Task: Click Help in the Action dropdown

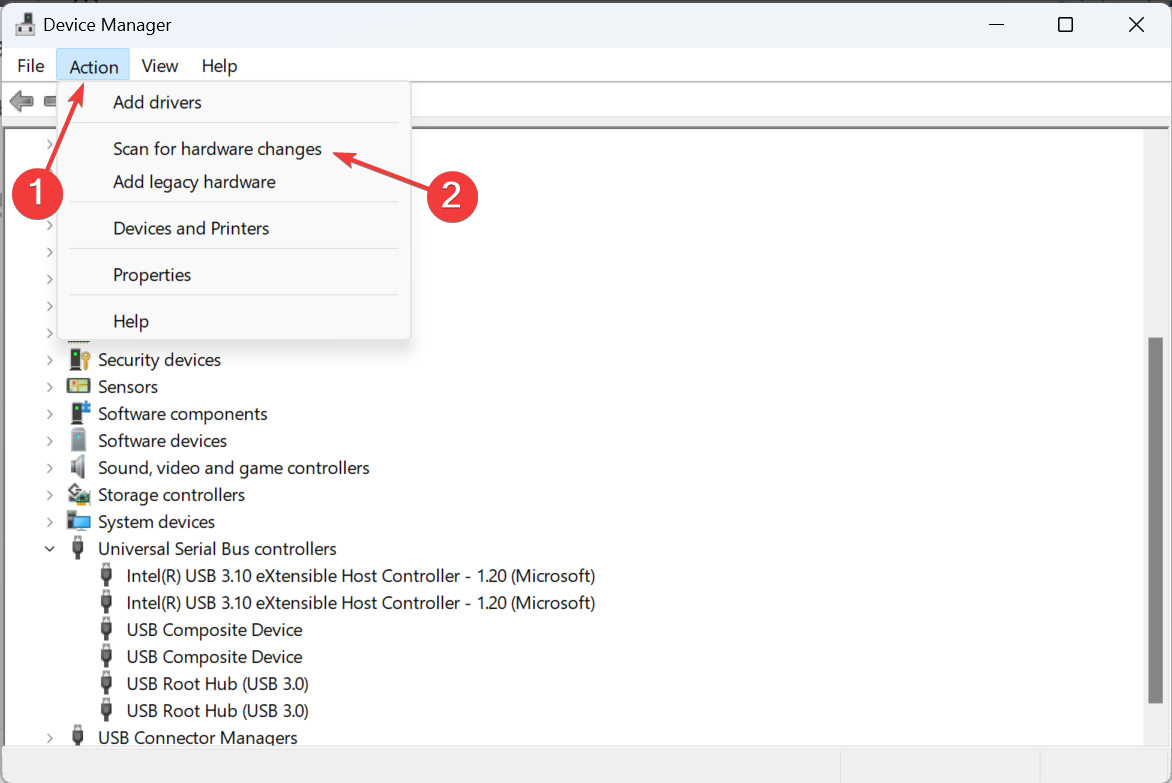Action: point(234,321)
